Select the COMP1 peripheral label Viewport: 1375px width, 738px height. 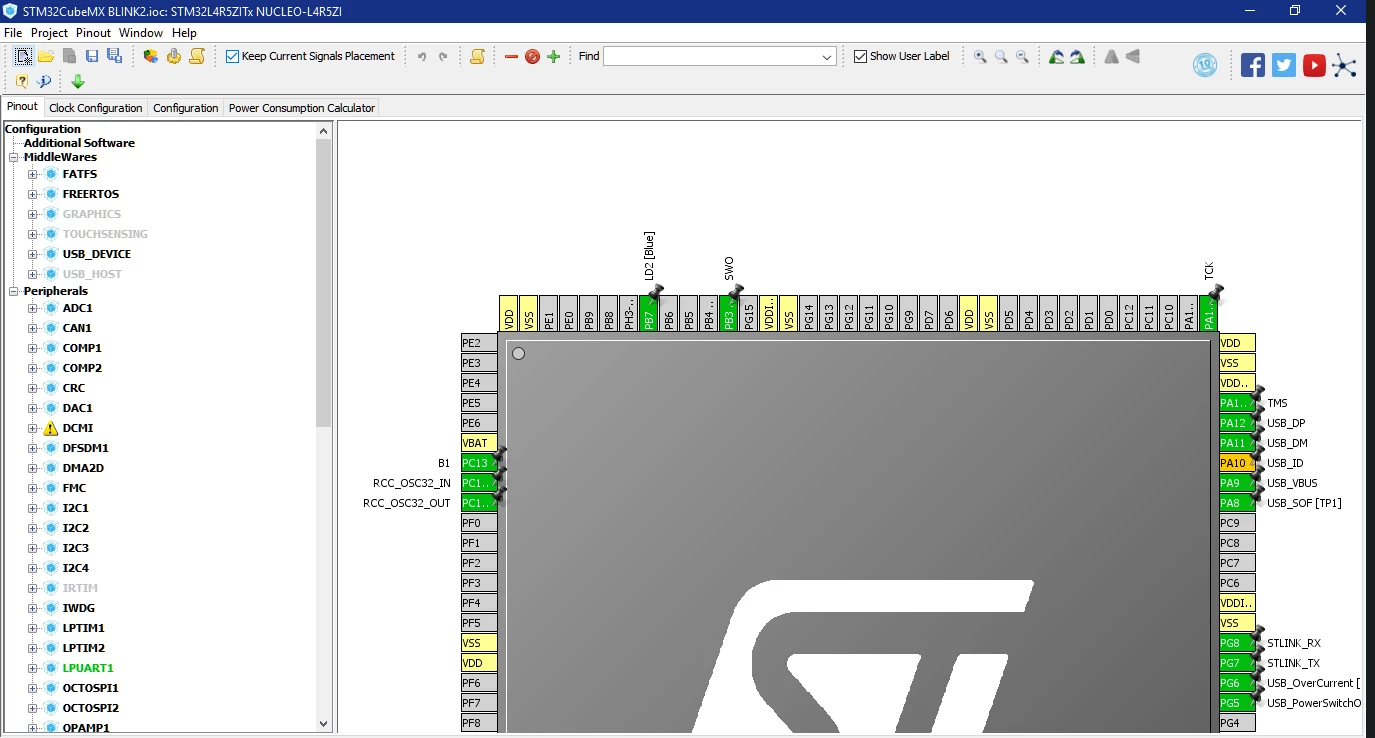(x=82, y=348)
